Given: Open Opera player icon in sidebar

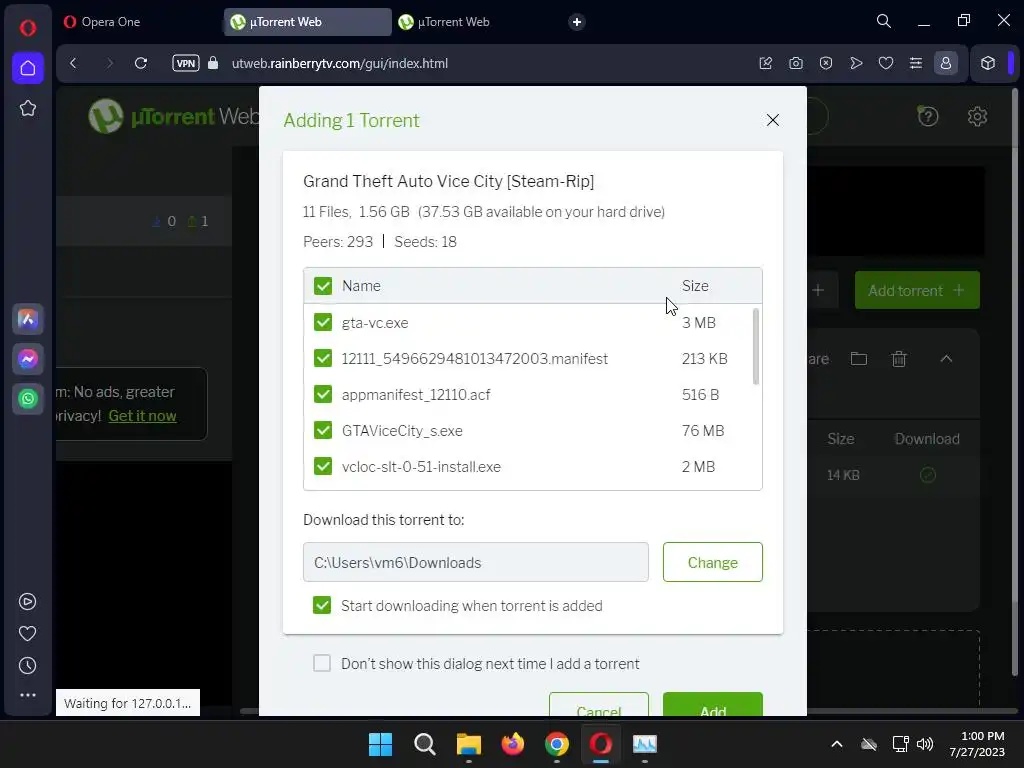Looking at the screenshot, I should (x=27, y=601).
